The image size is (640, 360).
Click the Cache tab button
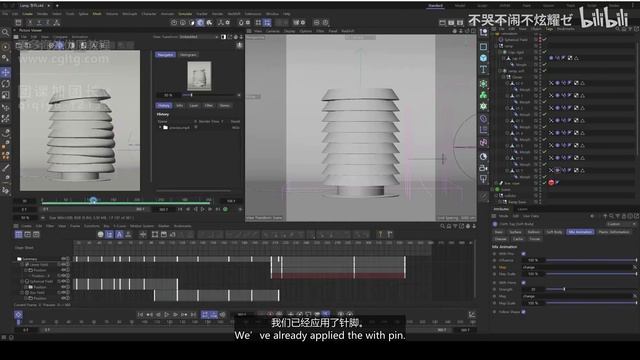(518, 239)
